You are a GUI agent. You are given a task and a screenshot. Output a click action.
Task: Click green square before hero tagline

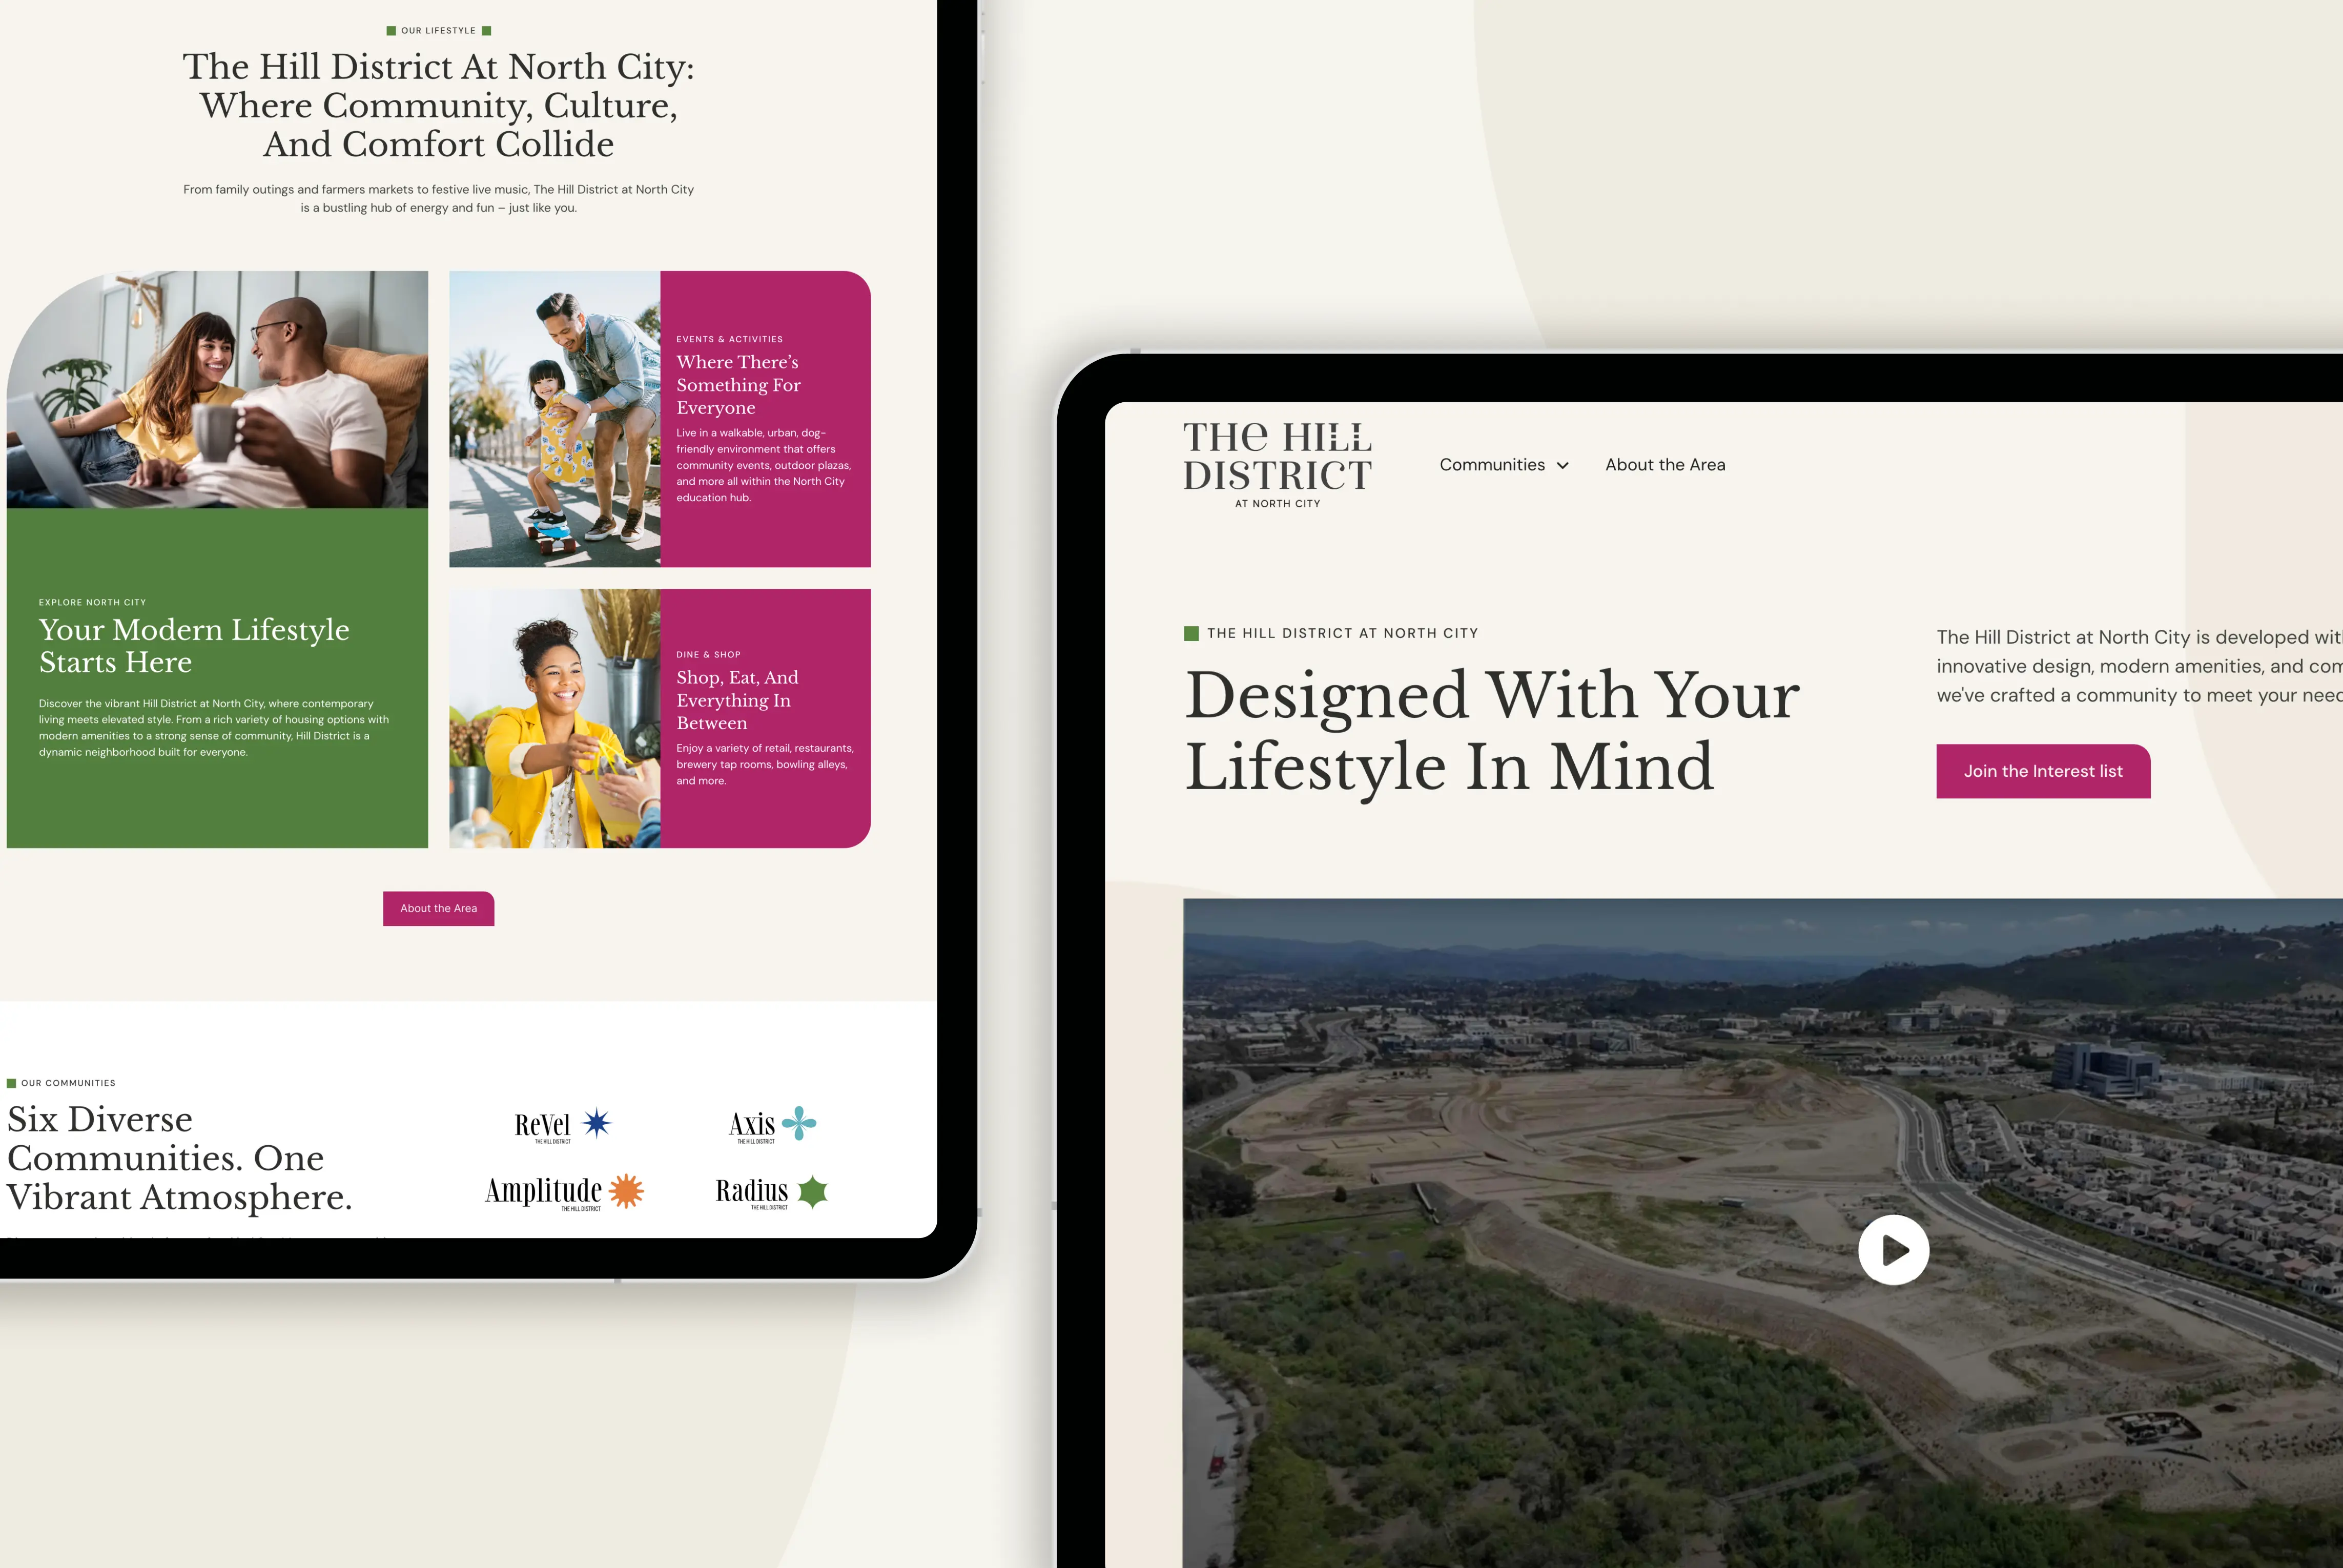[x=1191, y=633]
